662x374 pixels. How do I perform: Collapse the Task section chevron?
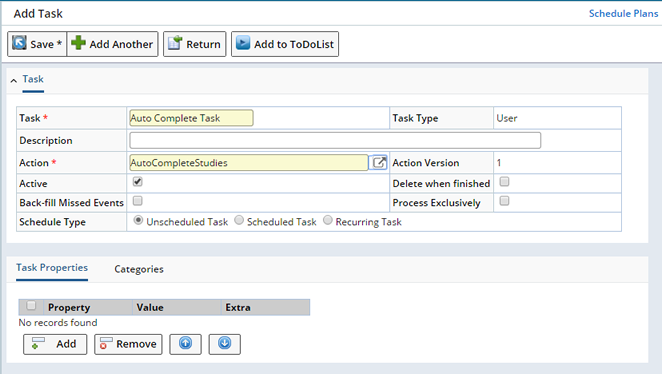[x=14, y=80]
